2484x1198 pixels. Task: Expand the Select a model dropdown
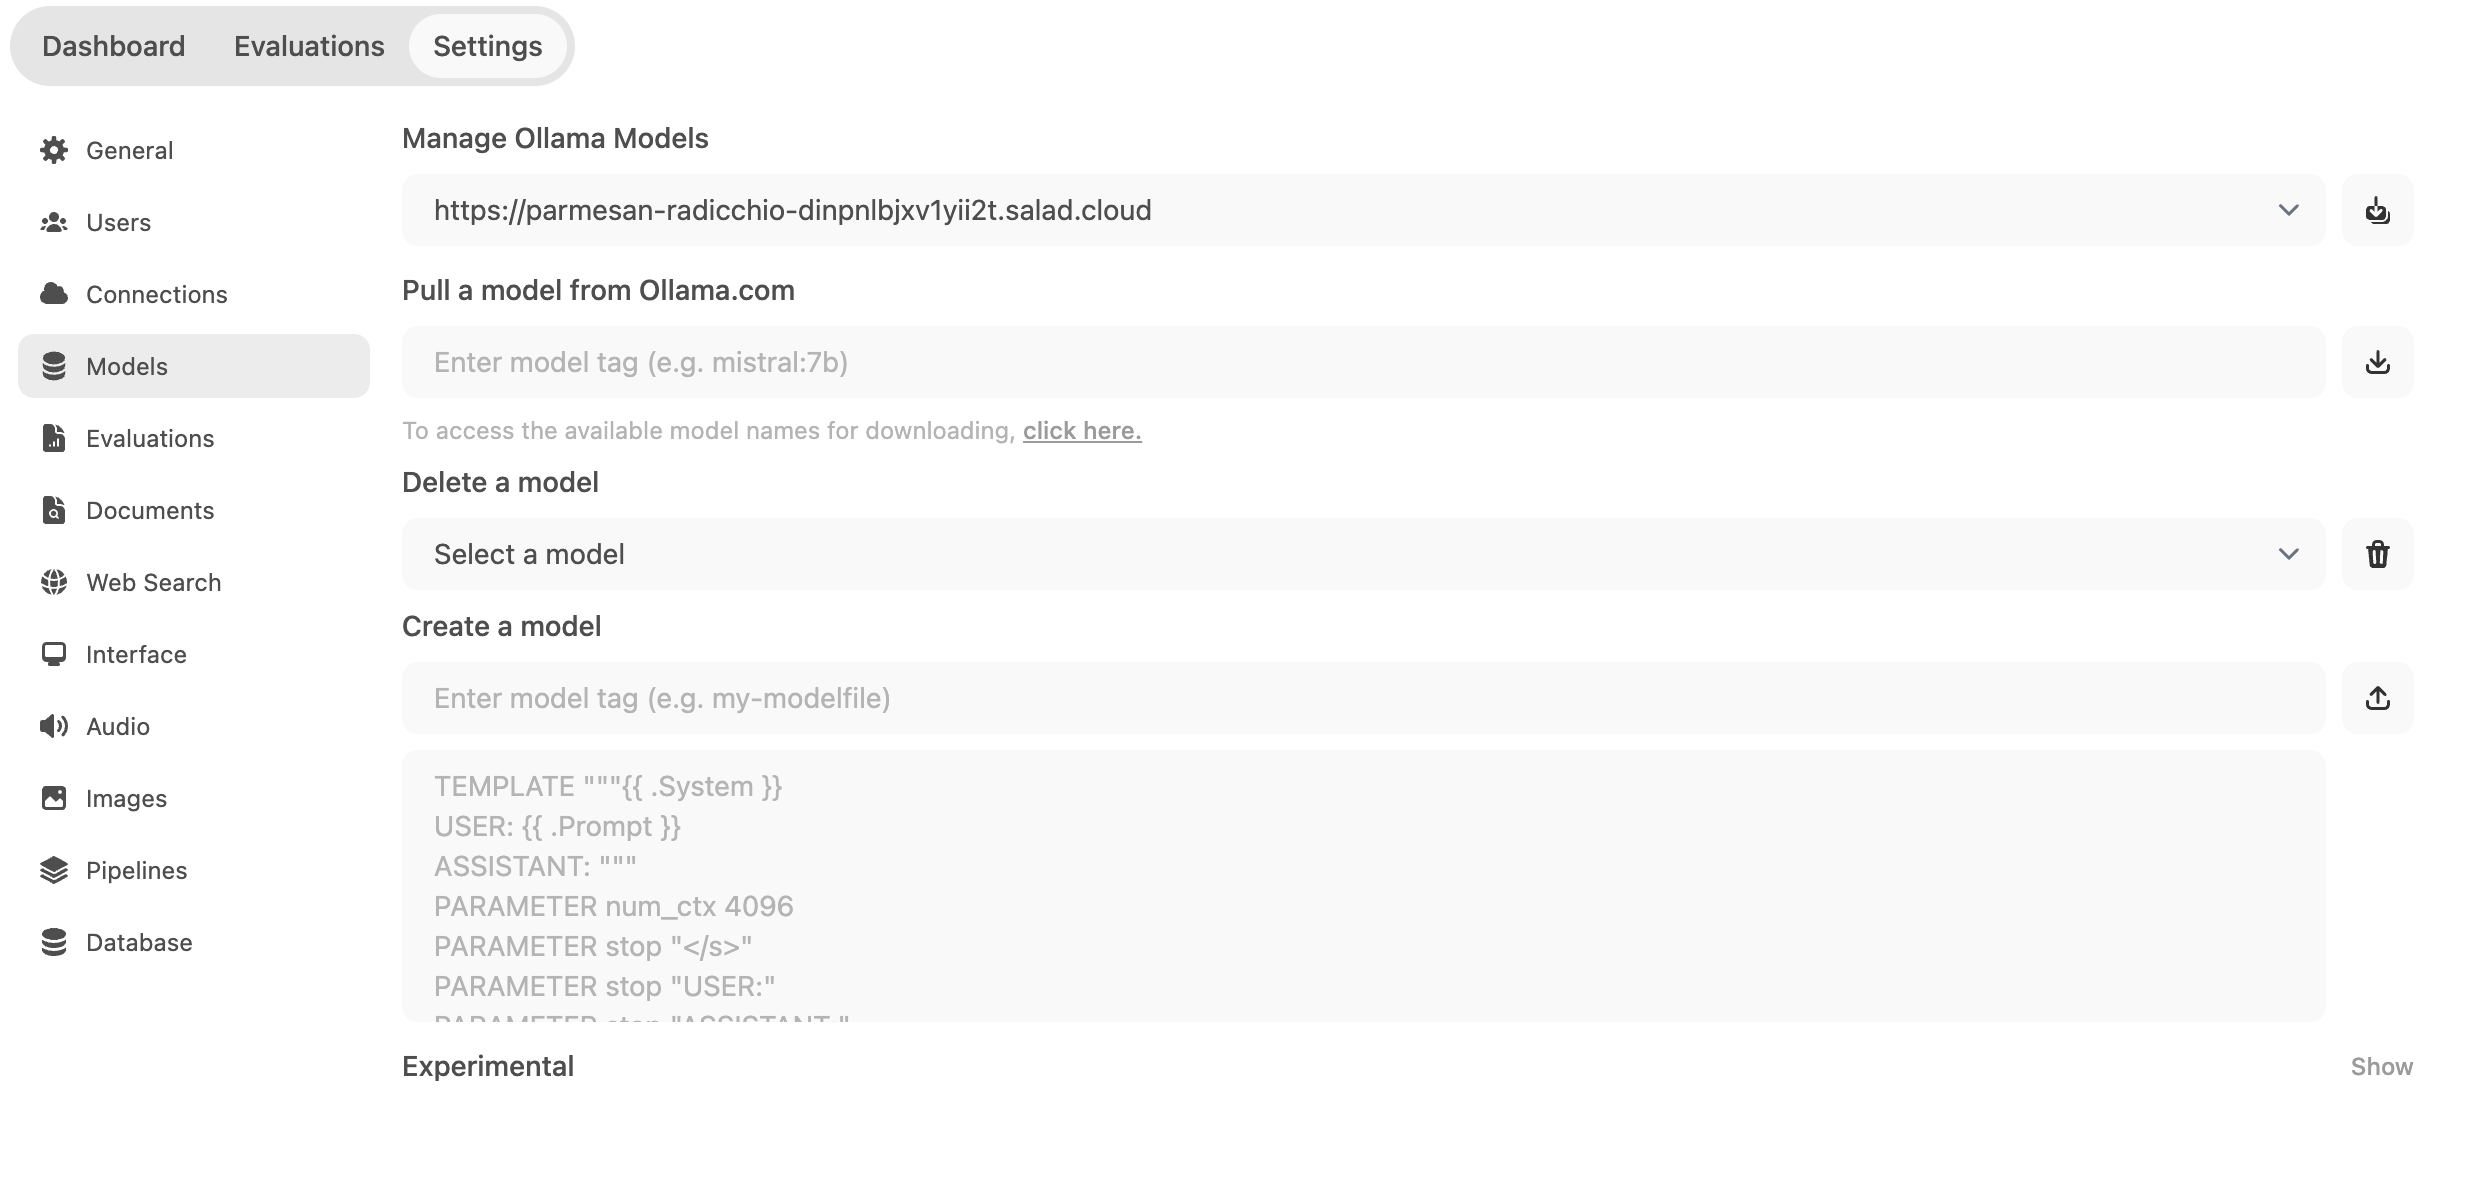[x=1364, y=554]
